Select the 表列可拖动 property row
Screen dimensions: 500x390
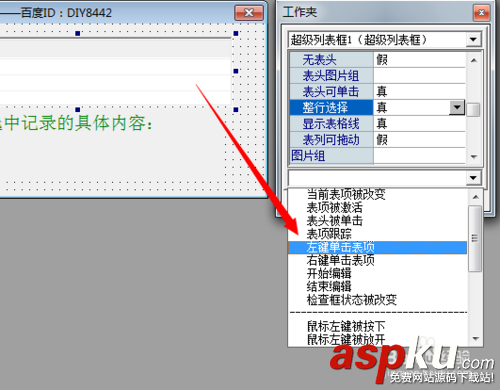331,139
